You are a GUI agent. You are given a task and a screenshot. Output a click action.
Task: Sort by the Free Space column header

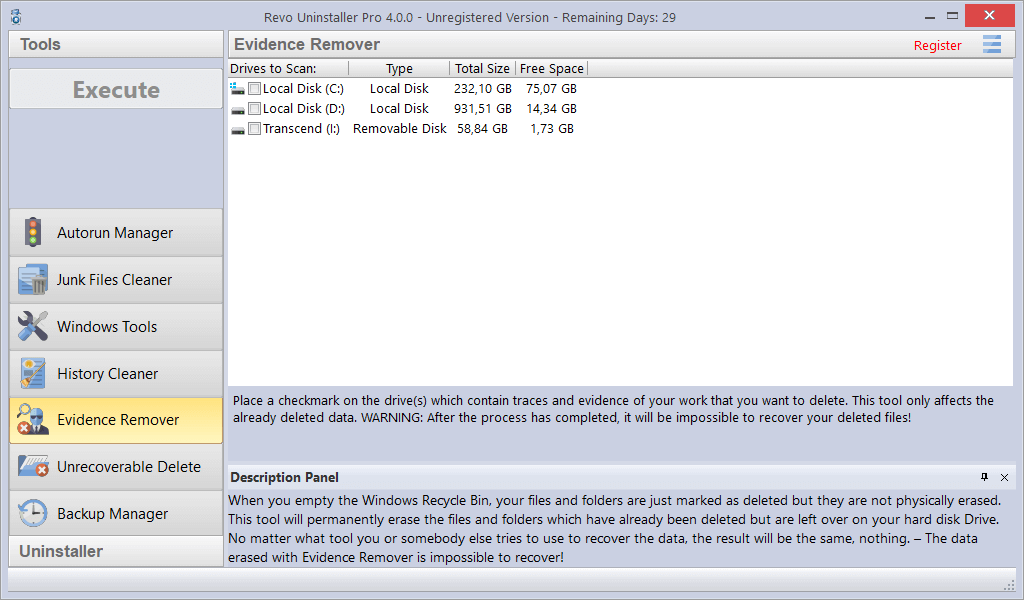552,68
